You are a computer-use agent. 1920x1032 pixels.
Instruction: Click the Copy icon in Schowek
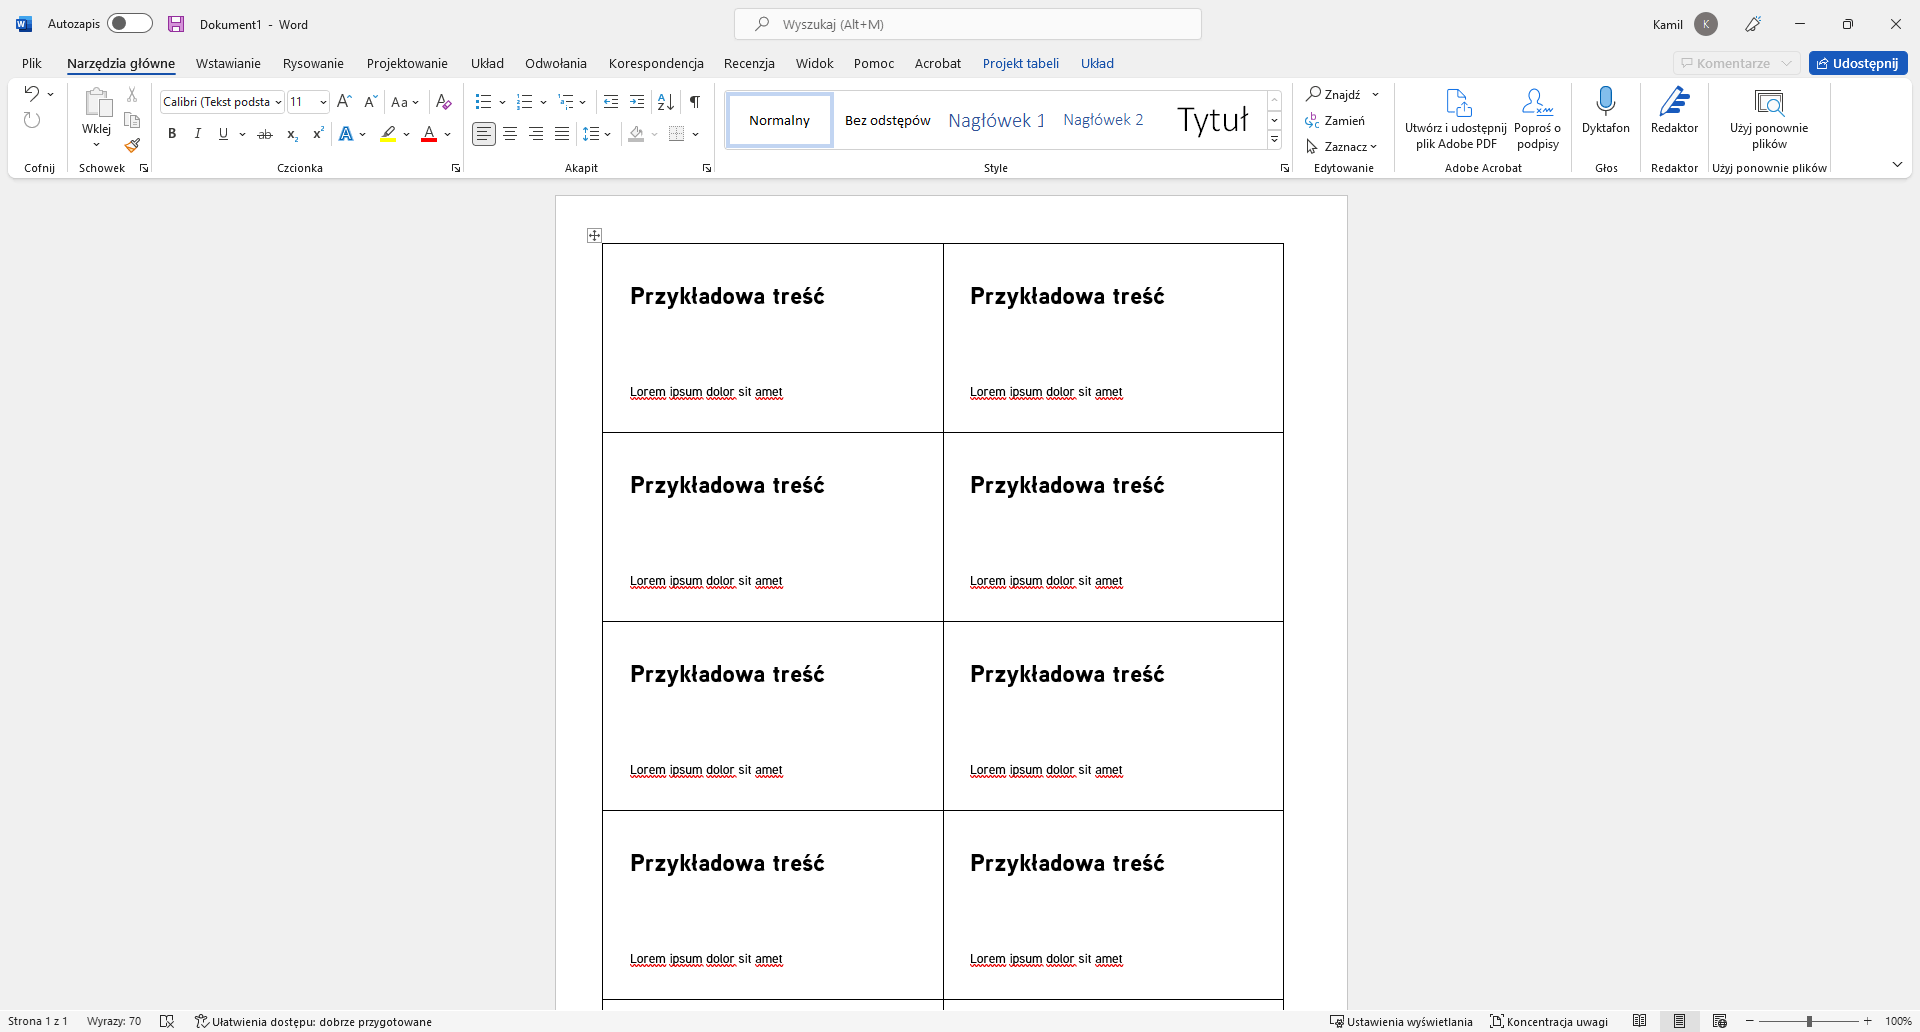[x=132, y=120]
